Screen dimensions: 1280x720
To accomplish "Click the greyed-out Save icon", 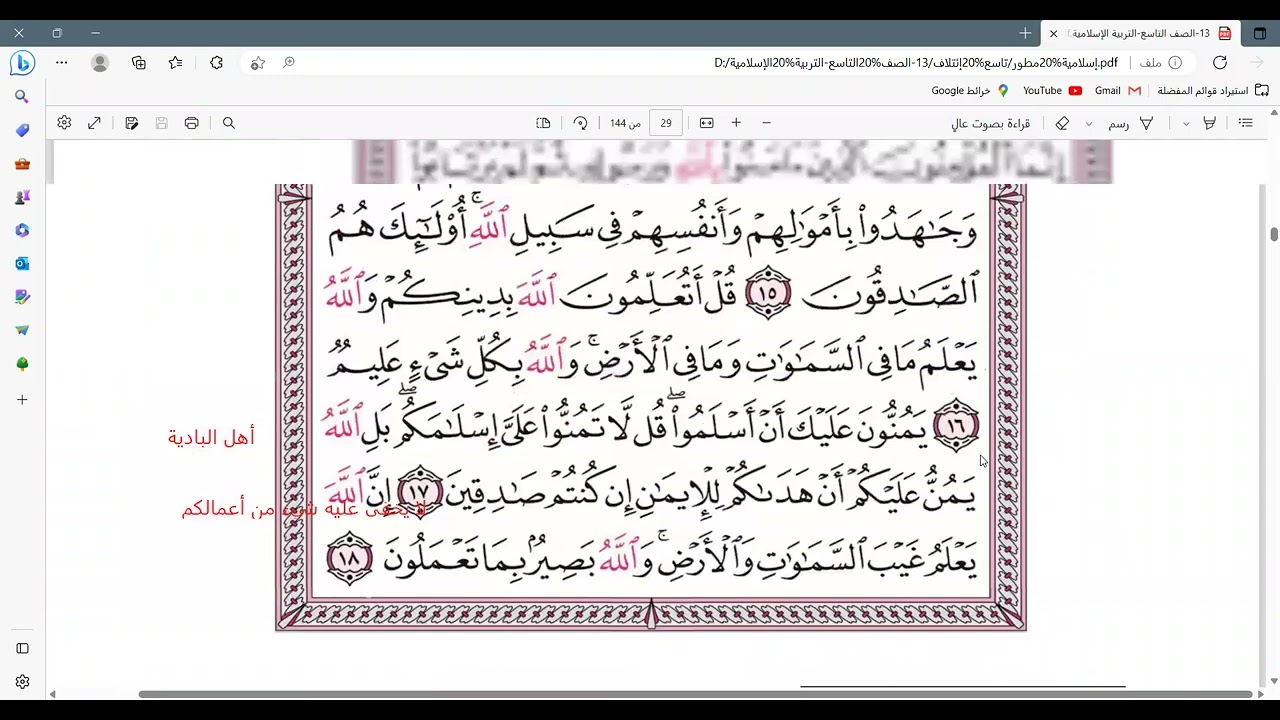I will 162,123.
